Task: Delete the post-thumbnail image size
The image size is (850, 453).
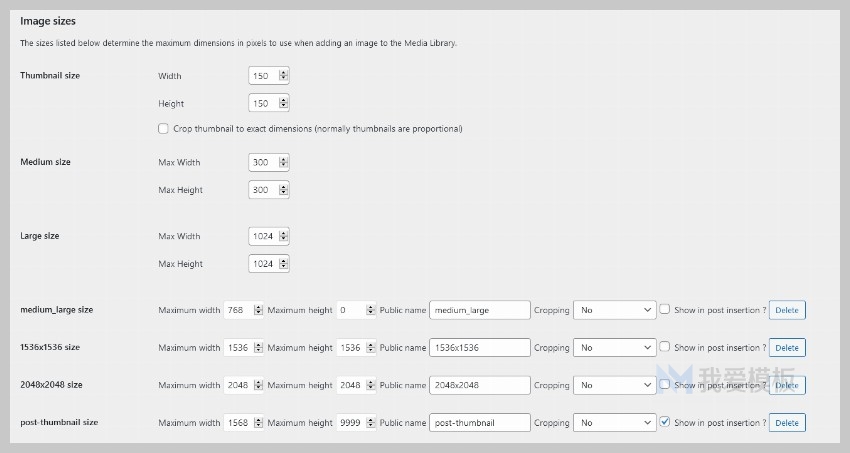Action: 787,423
